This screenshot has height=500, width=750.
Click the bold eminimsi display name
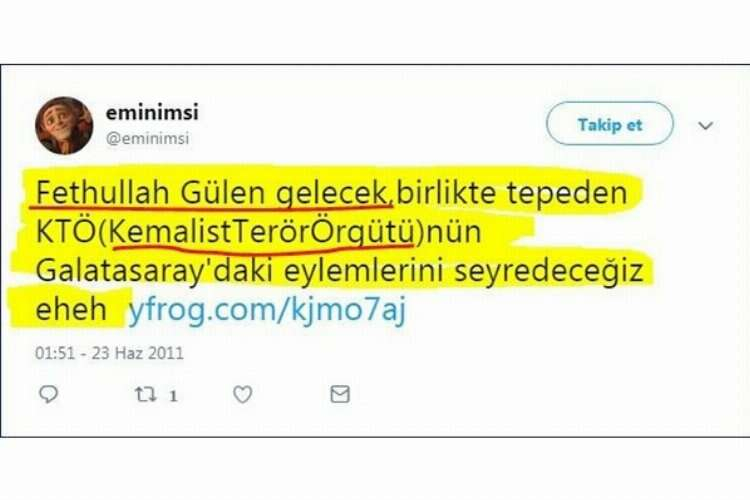(152, 113)
